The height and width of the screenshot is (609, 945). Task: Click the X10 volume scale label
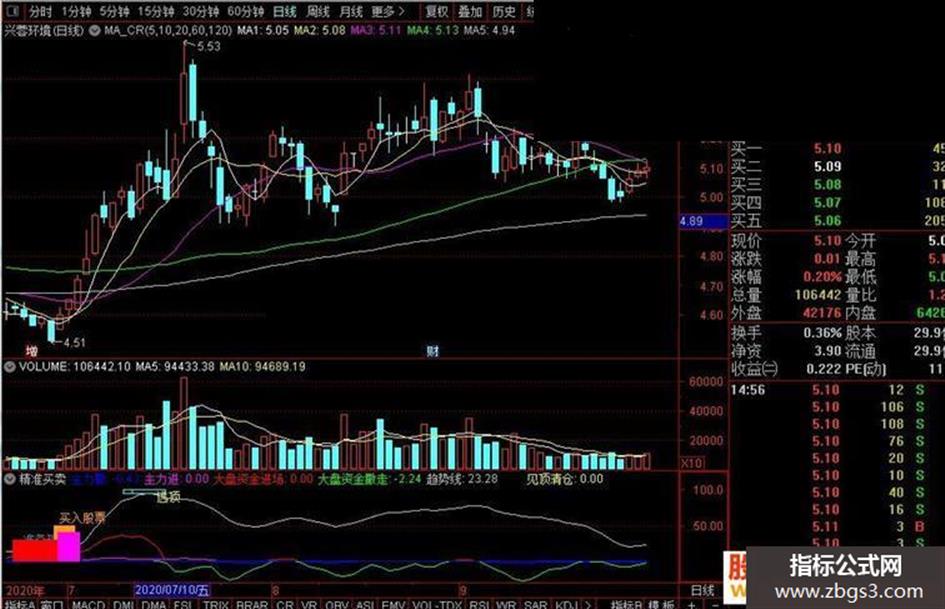(692, 463)
